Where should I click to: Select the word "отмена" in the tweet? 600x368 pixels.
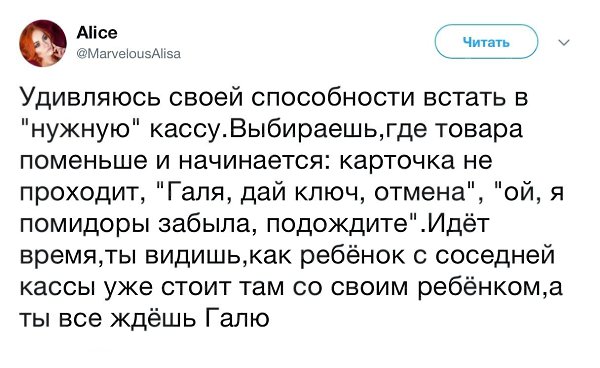[419, 192]
